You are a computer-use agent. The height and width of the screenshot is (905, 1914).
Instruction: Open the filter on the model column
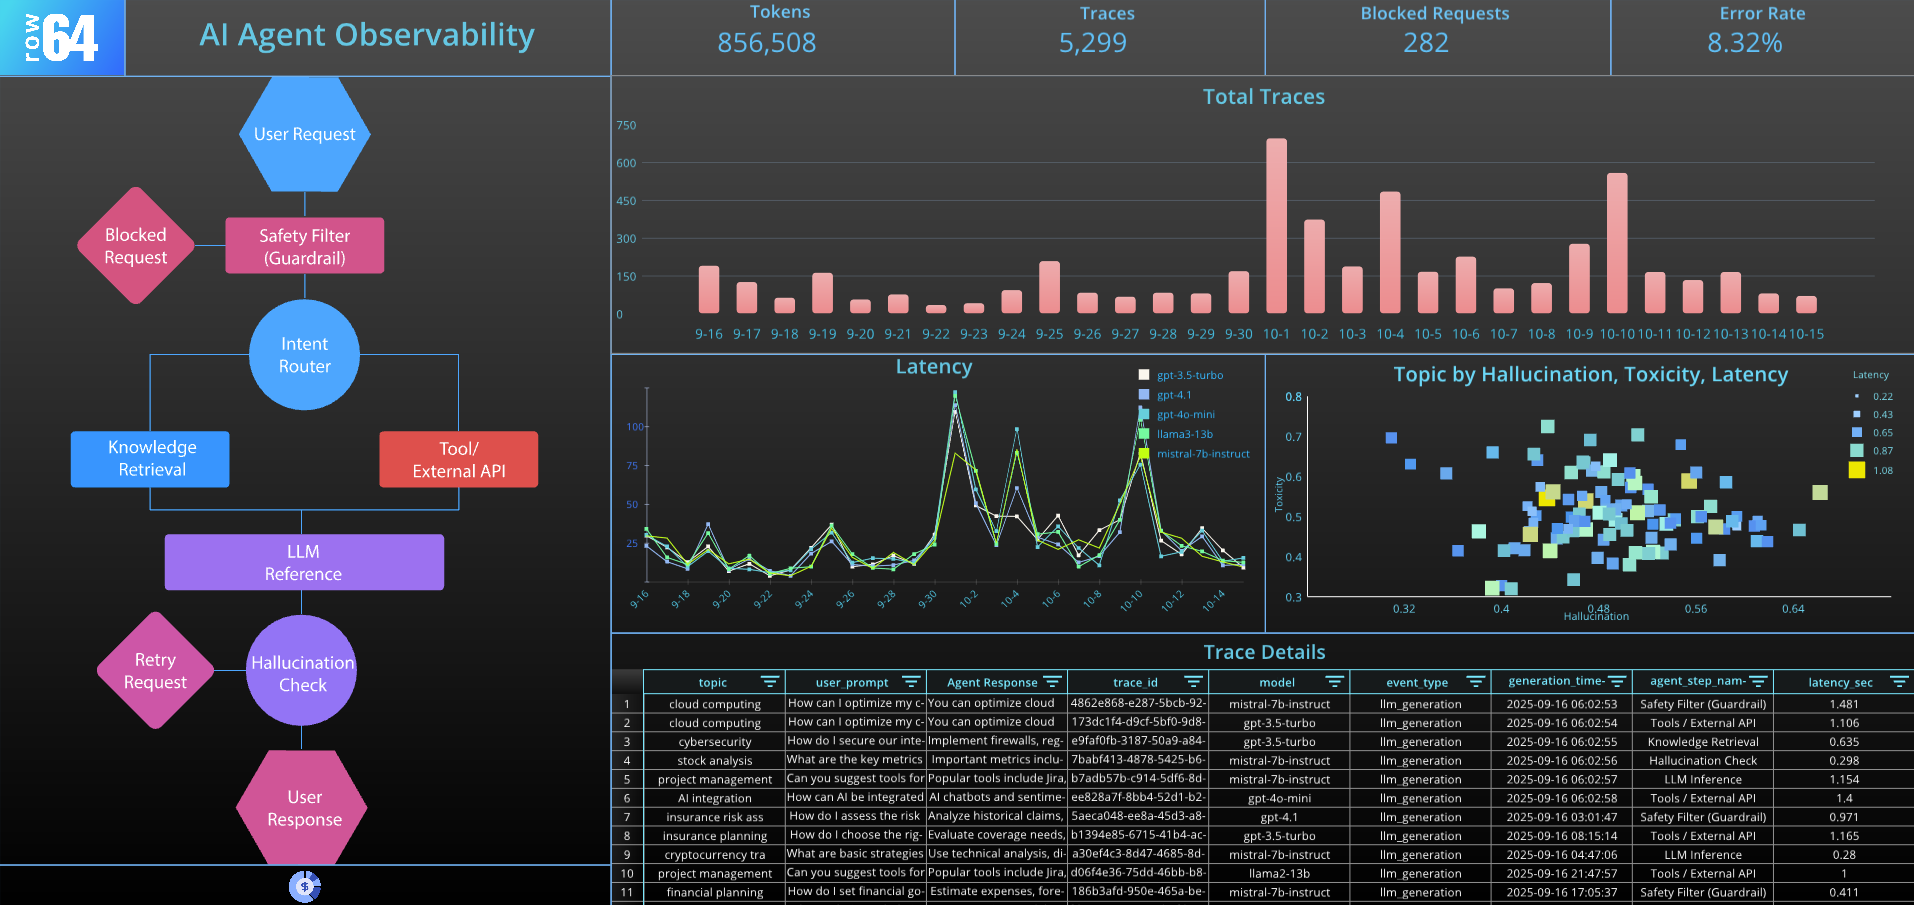[1333, 681]
